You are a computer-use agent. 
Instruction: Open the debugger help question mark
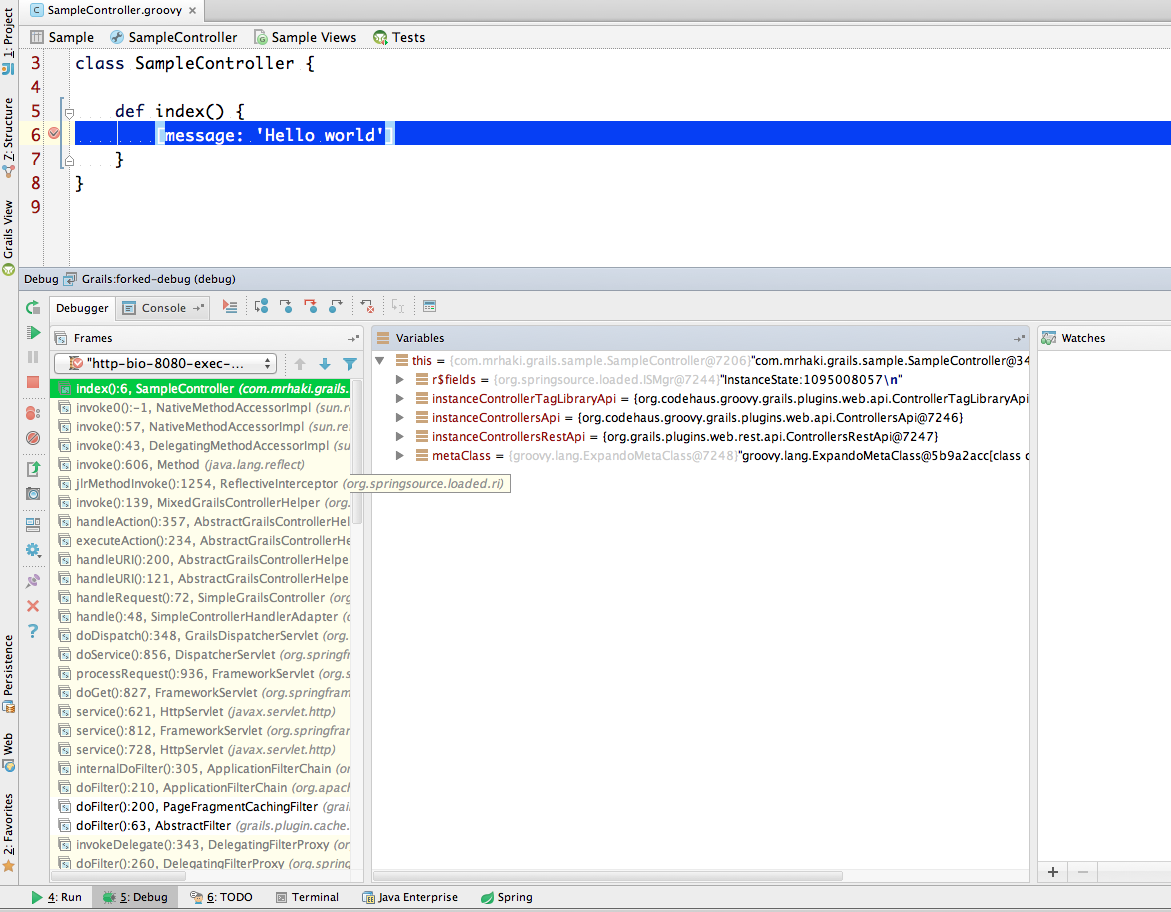pyautogui.click(x=33, y=631)
